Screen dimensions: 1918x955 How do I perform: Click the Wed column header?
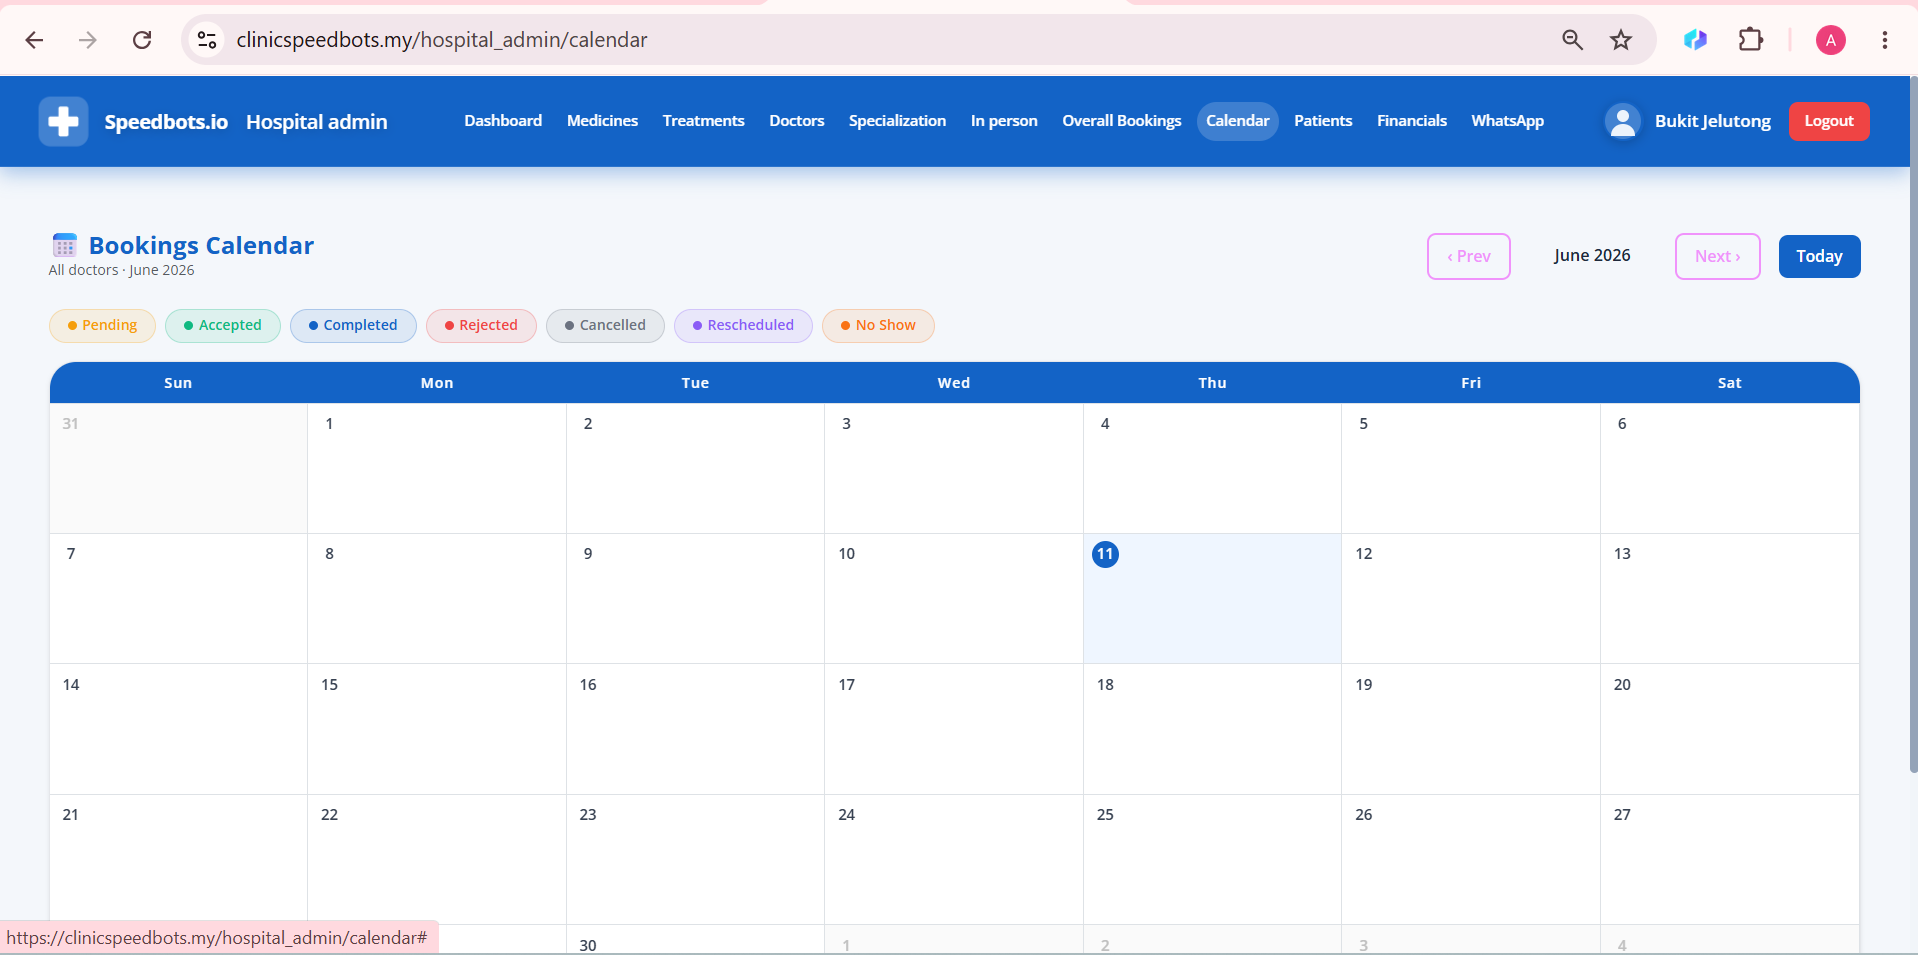tap(954, 383)
